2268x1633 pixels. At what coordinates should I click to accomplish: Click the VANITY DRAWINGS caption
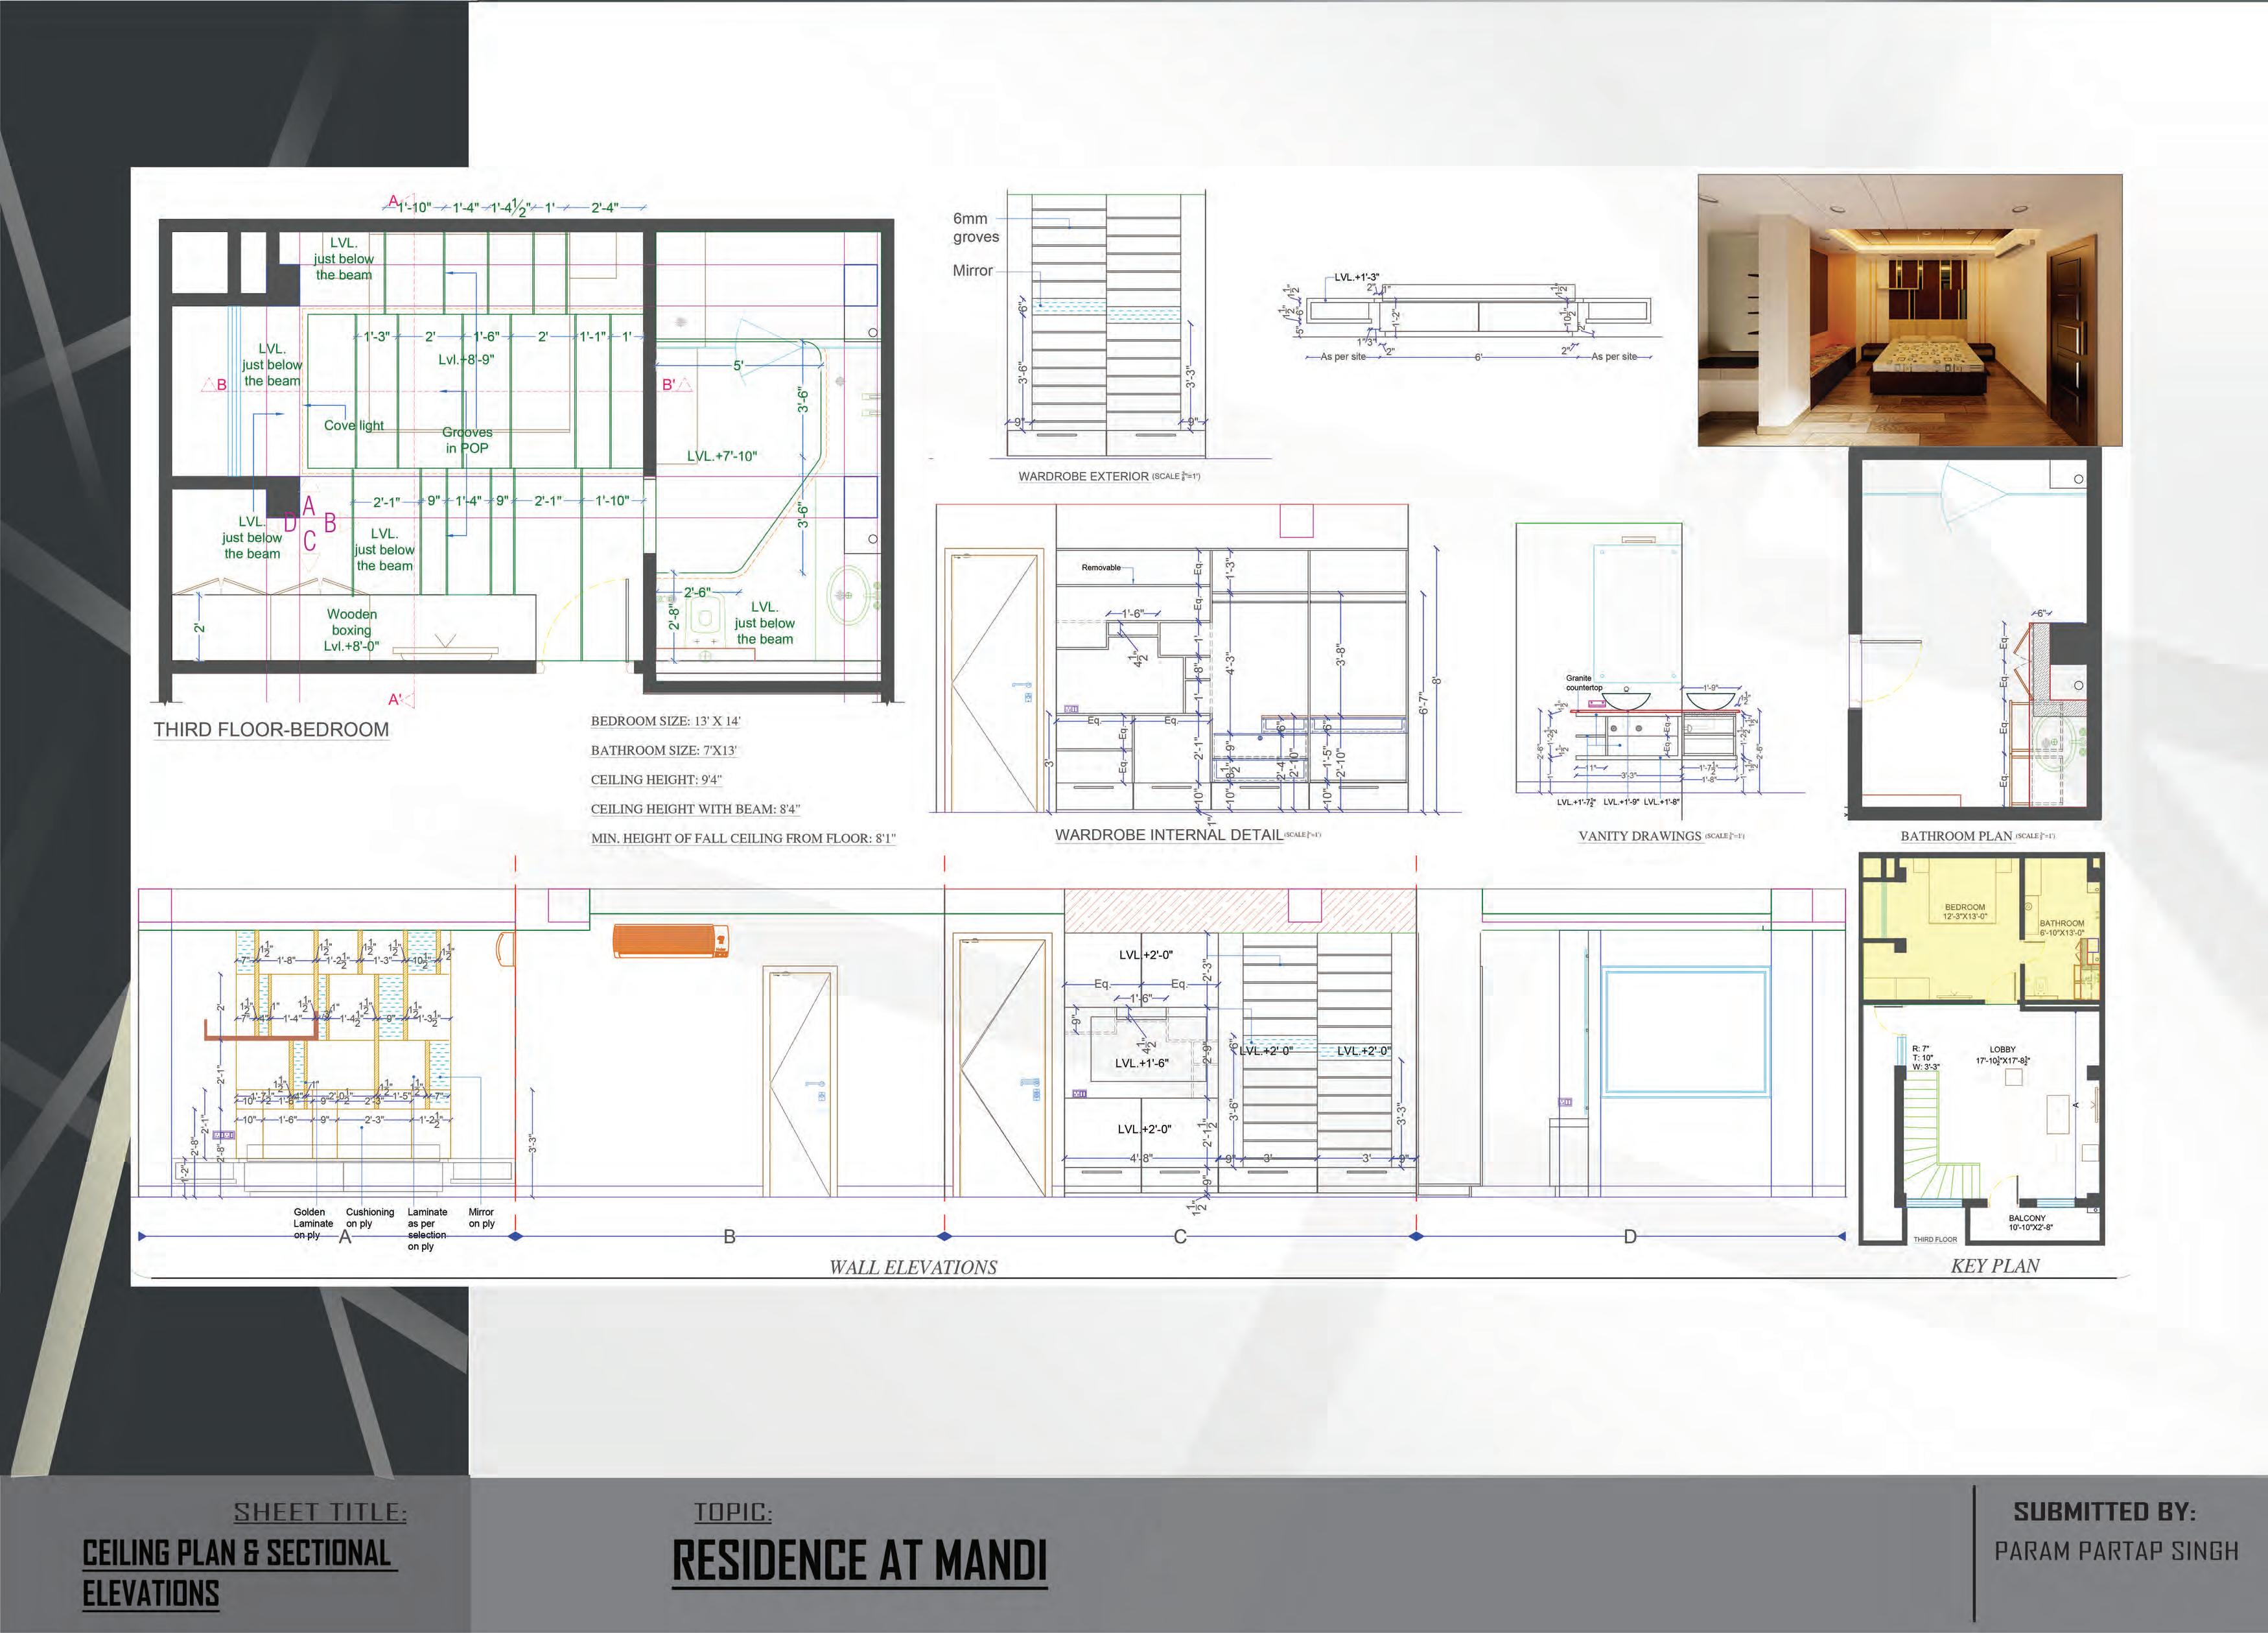[x=1639, y=836]
